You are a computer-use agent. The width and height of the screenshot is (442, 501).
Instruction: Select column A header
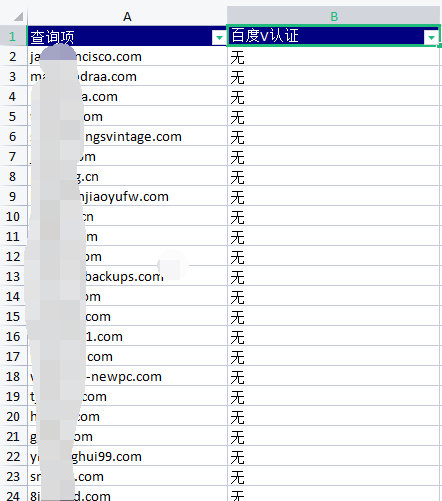[x=127, y=16]
